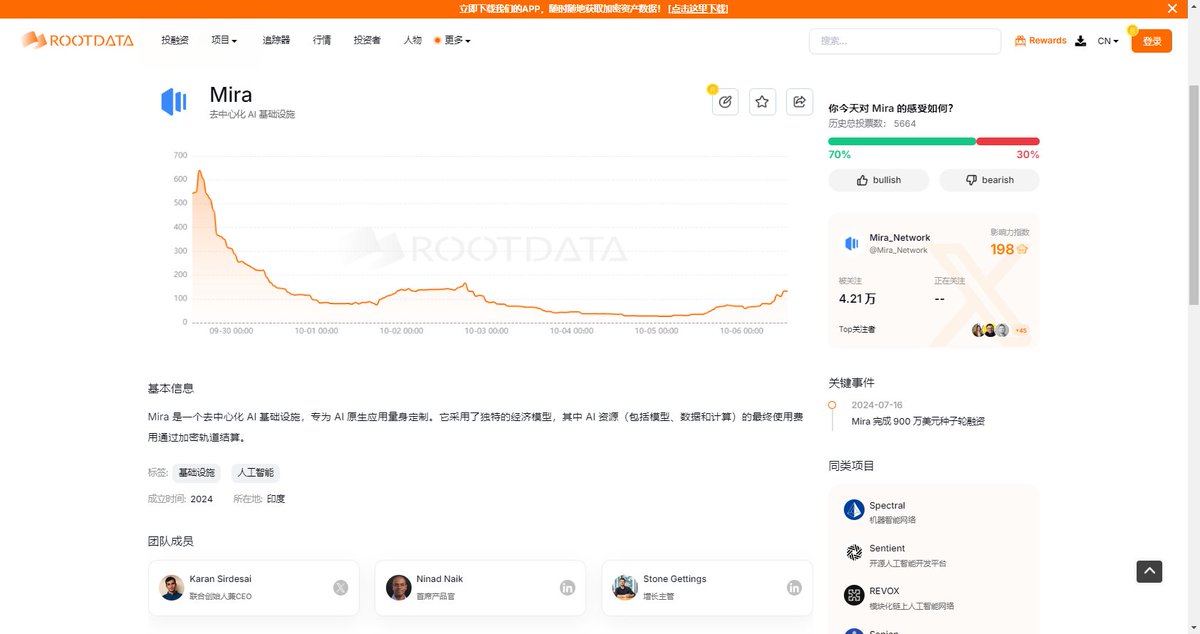1200x634 pixels.
Task: Open the 投融资 menu item
Action: point(175,41)
